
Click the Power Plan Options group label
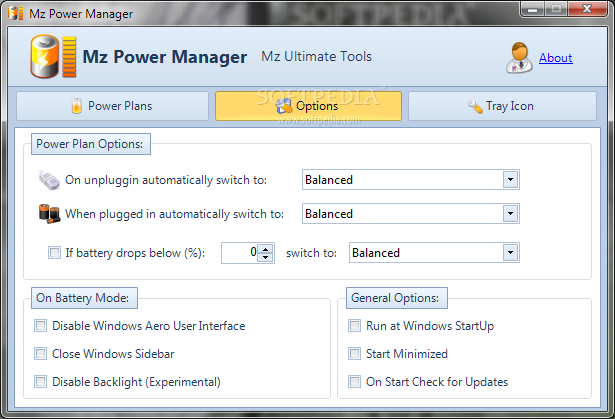point(90,144)
